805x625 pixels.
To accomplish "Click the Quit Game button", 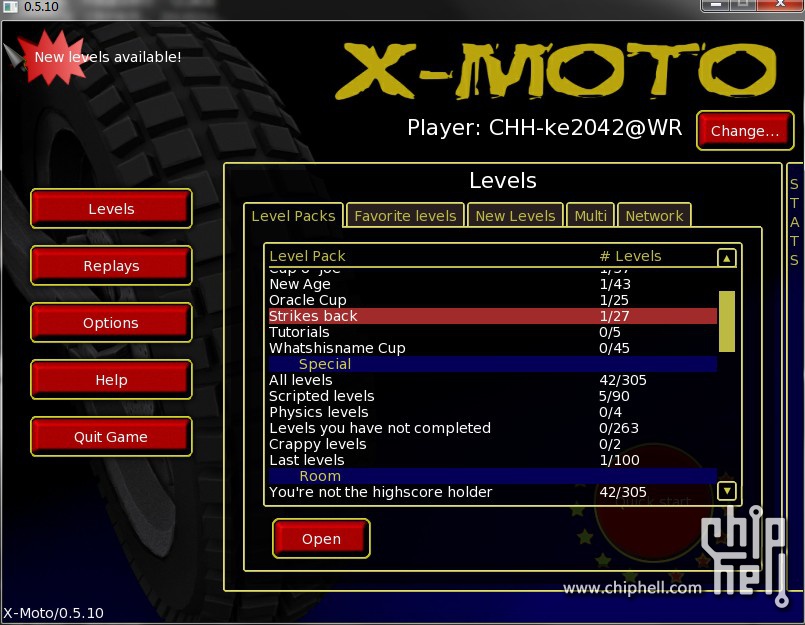I will pyautogui.click(x=111, y=437).
